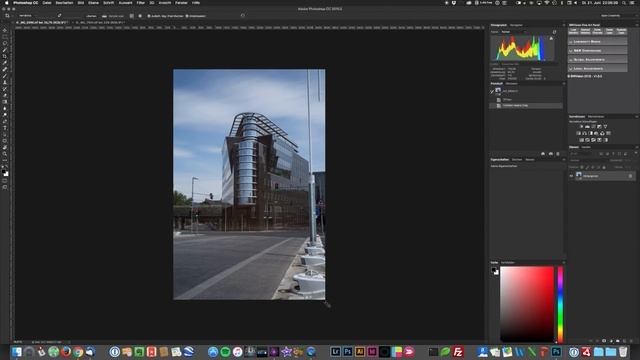
Task: Select the Healing Brush tool
Action: [x=5, y=70]
